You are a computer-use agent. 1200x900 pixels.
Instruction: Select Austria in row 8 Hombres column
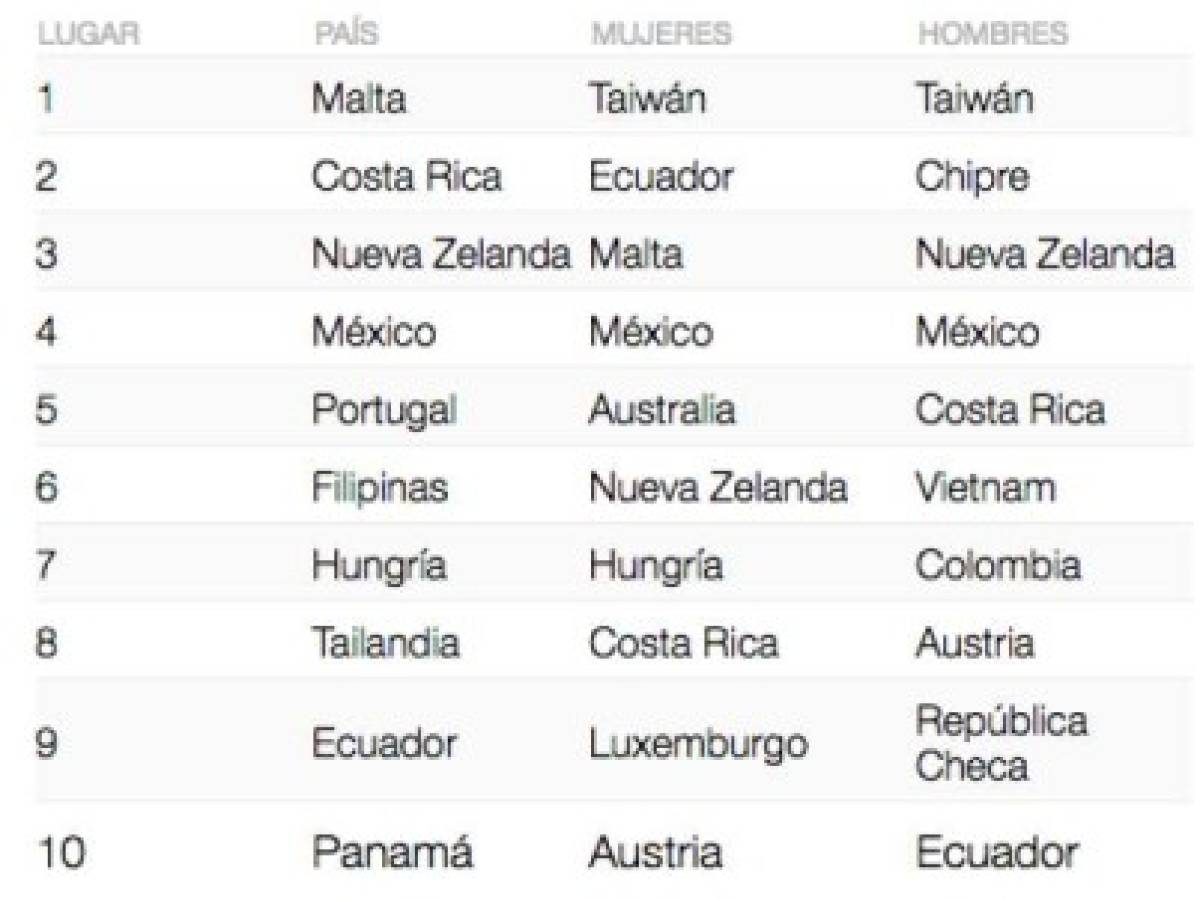pyautogui.click(x=975, y=642)
